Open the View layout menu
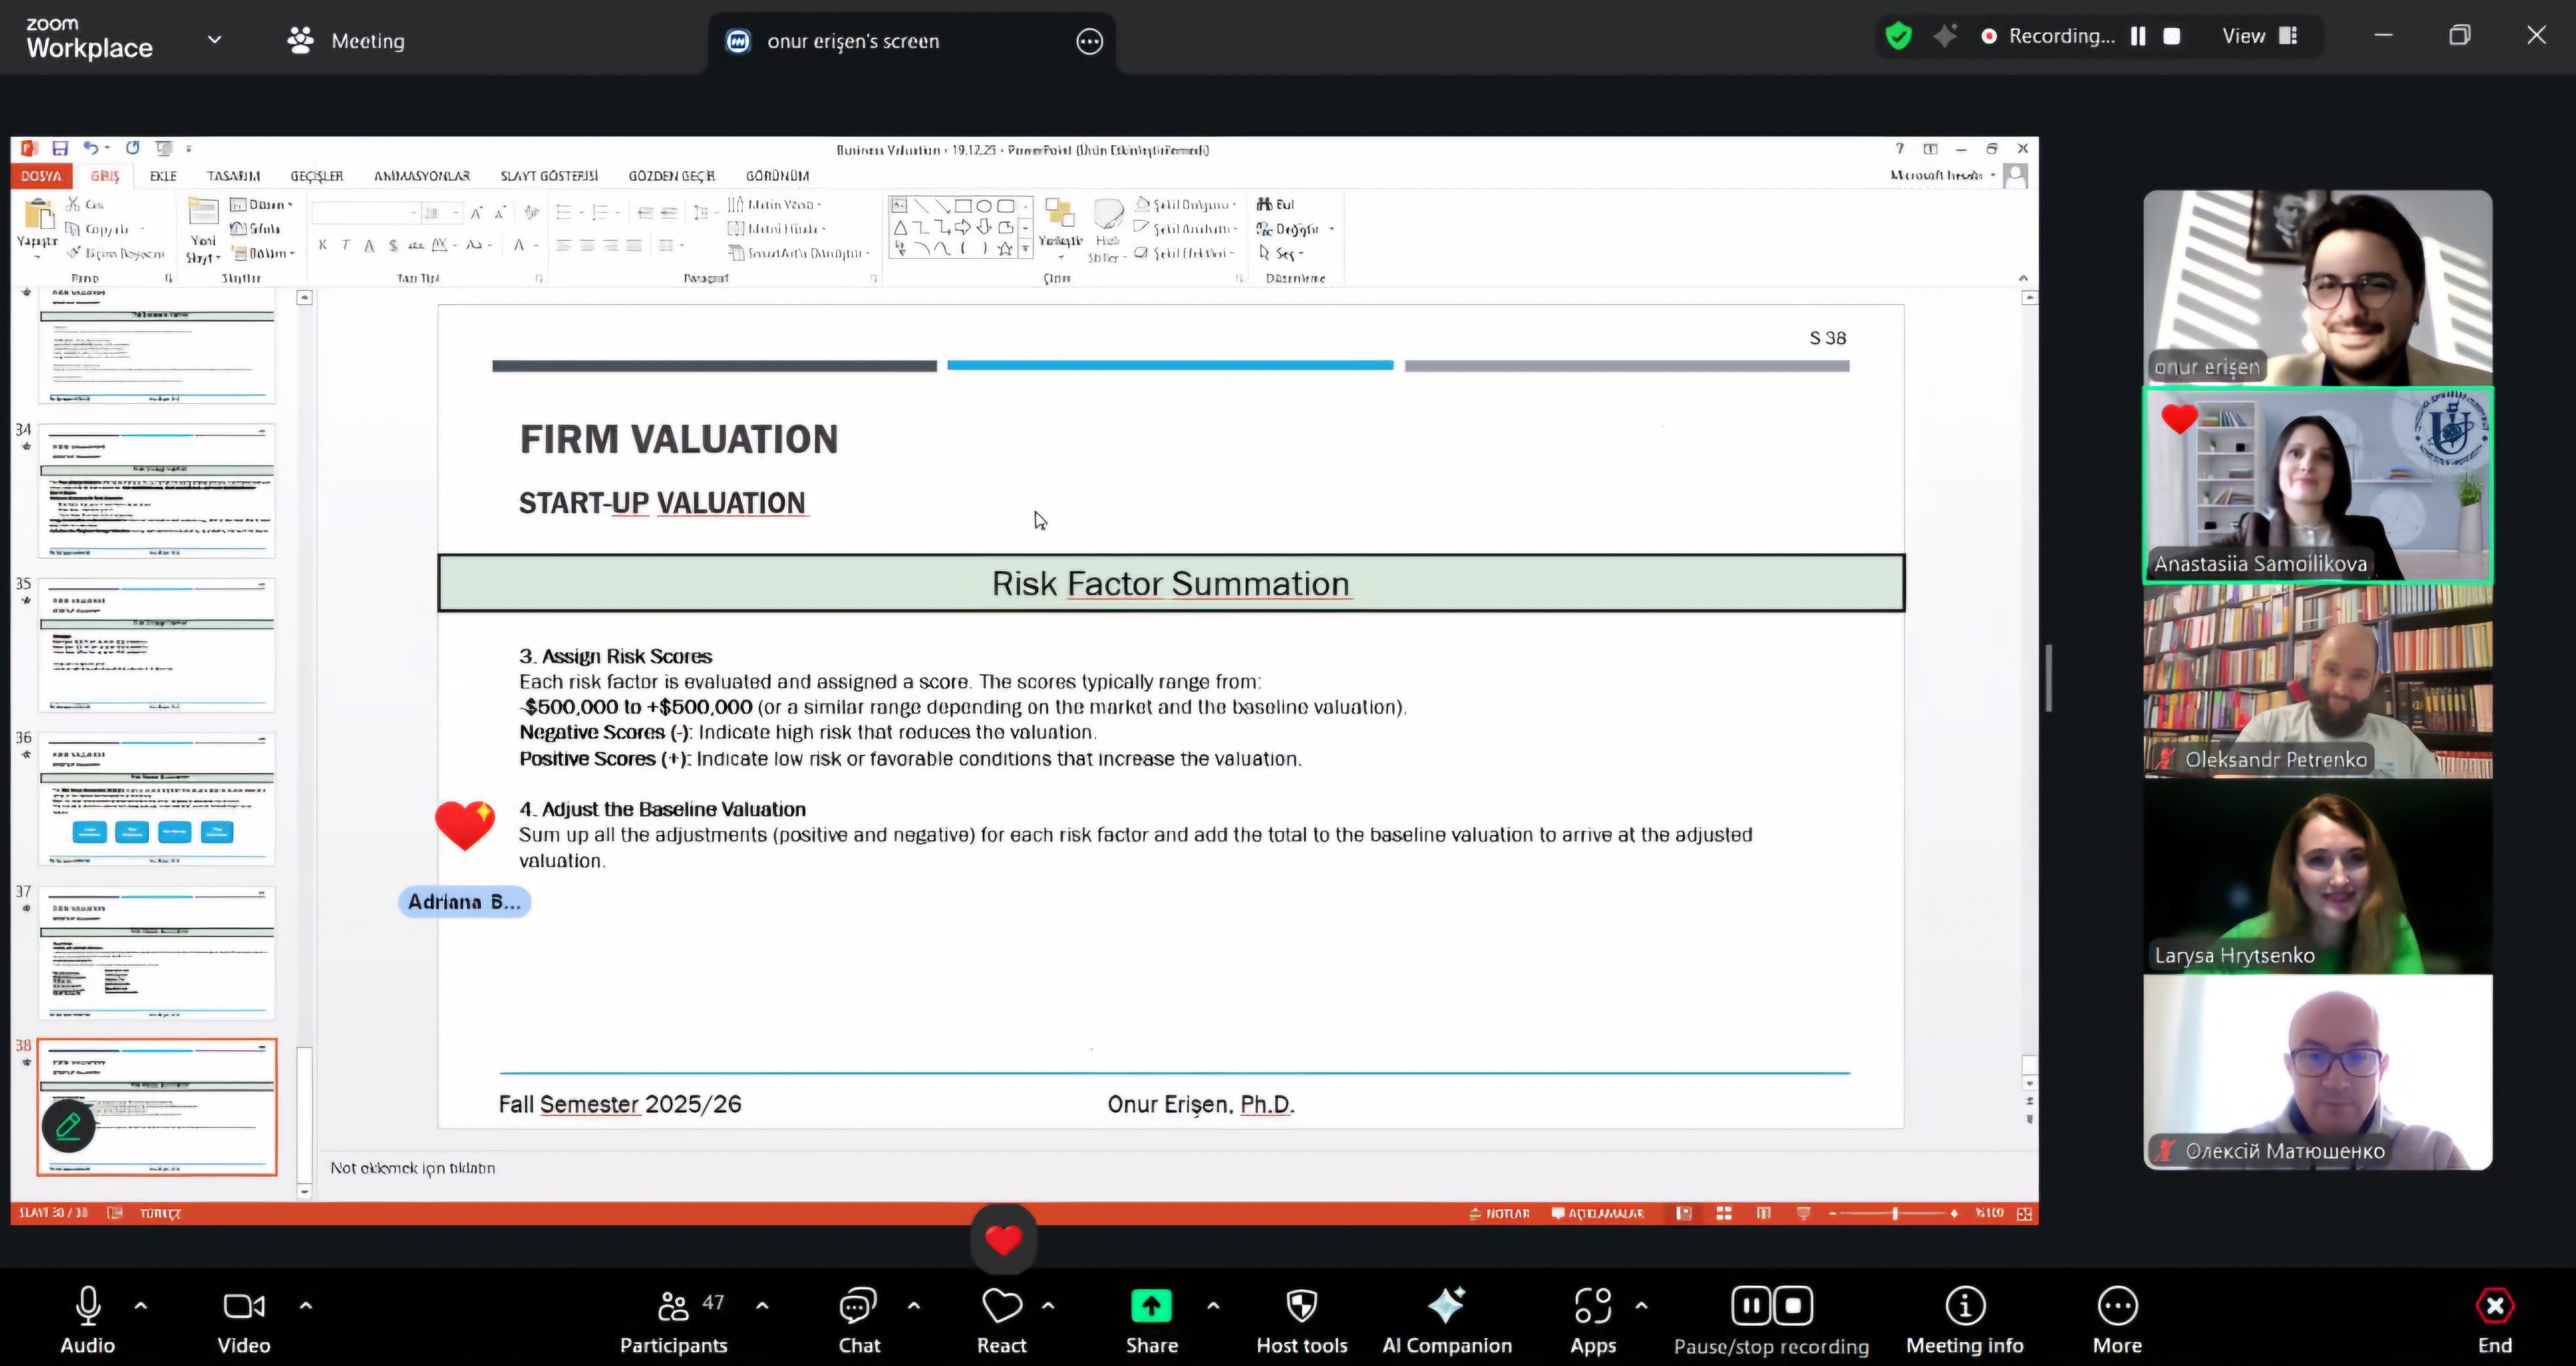 pyautogui.click(x=2259, y=36)
